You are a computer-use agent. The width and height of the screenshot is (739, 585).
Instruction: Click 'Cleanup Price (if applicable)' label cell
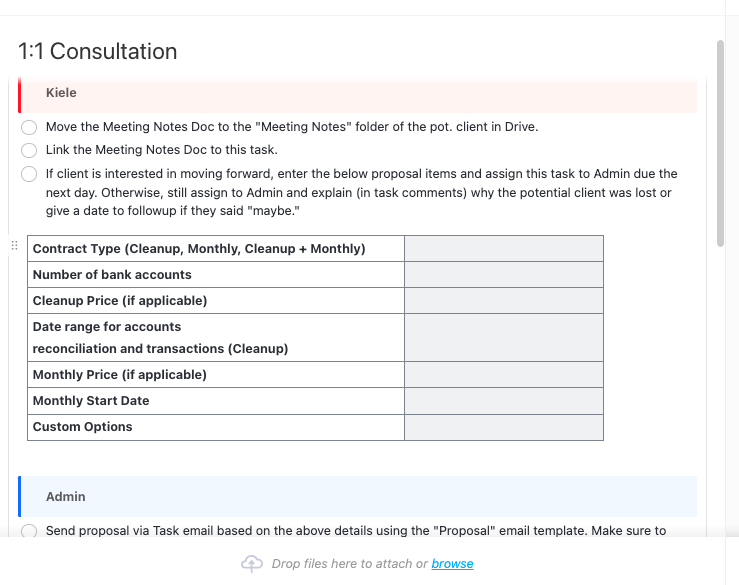click(216, 300)
